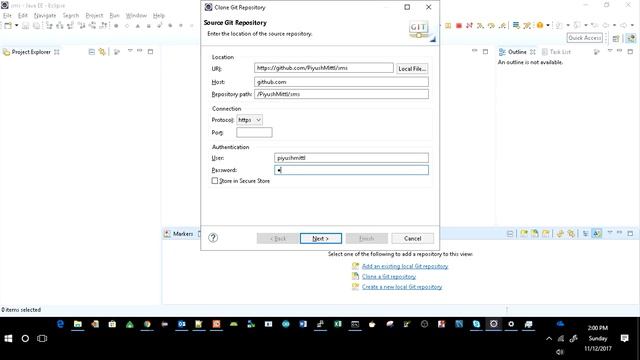
Task: Open the Navigate menu
Action: pyautogui.click(x=45, y=16)
